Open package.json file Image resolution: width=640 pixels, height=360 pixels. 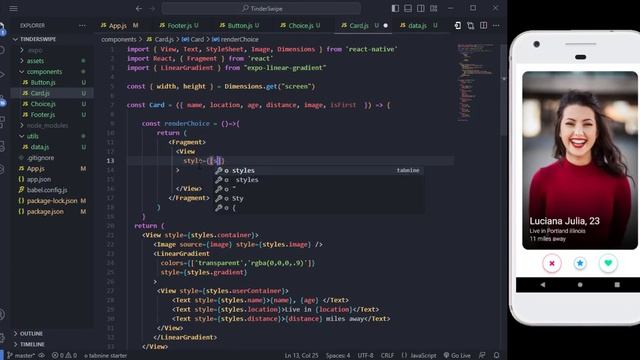(x=45, y=211)
